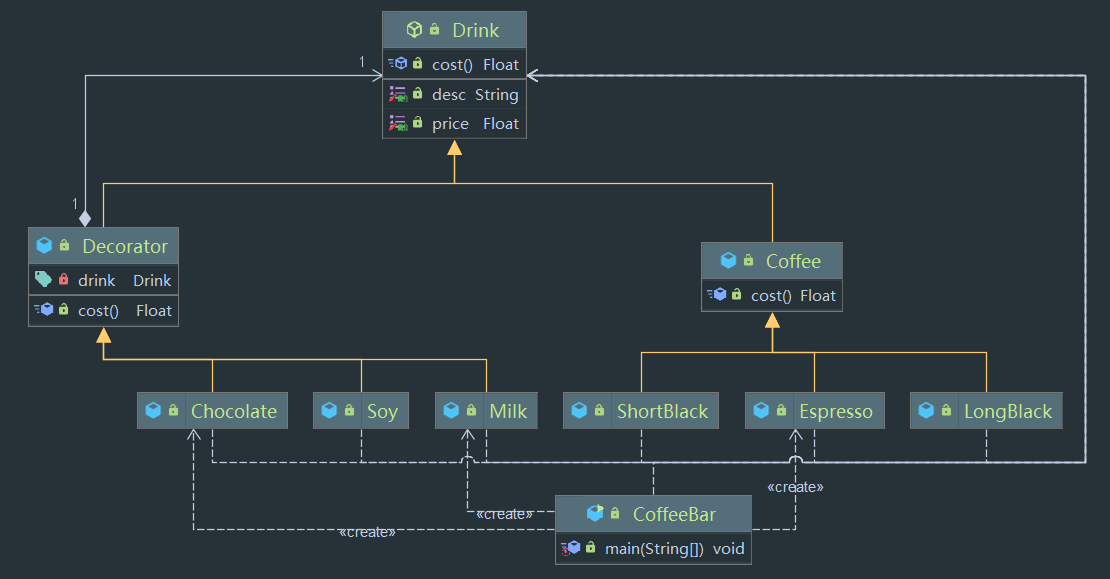Click the Milk class icon
The image size is (1110, 579).
coord(451,410)
